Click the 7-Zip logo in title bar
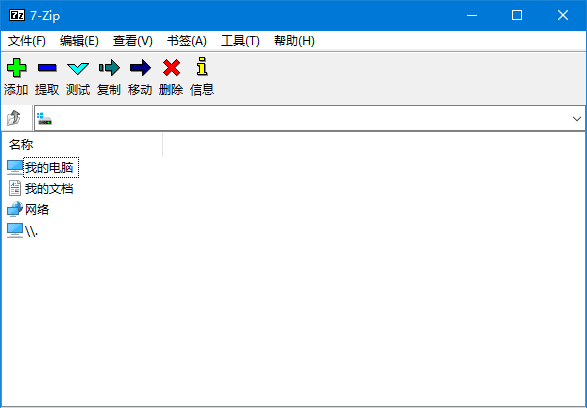 click(x=17, y=15)
